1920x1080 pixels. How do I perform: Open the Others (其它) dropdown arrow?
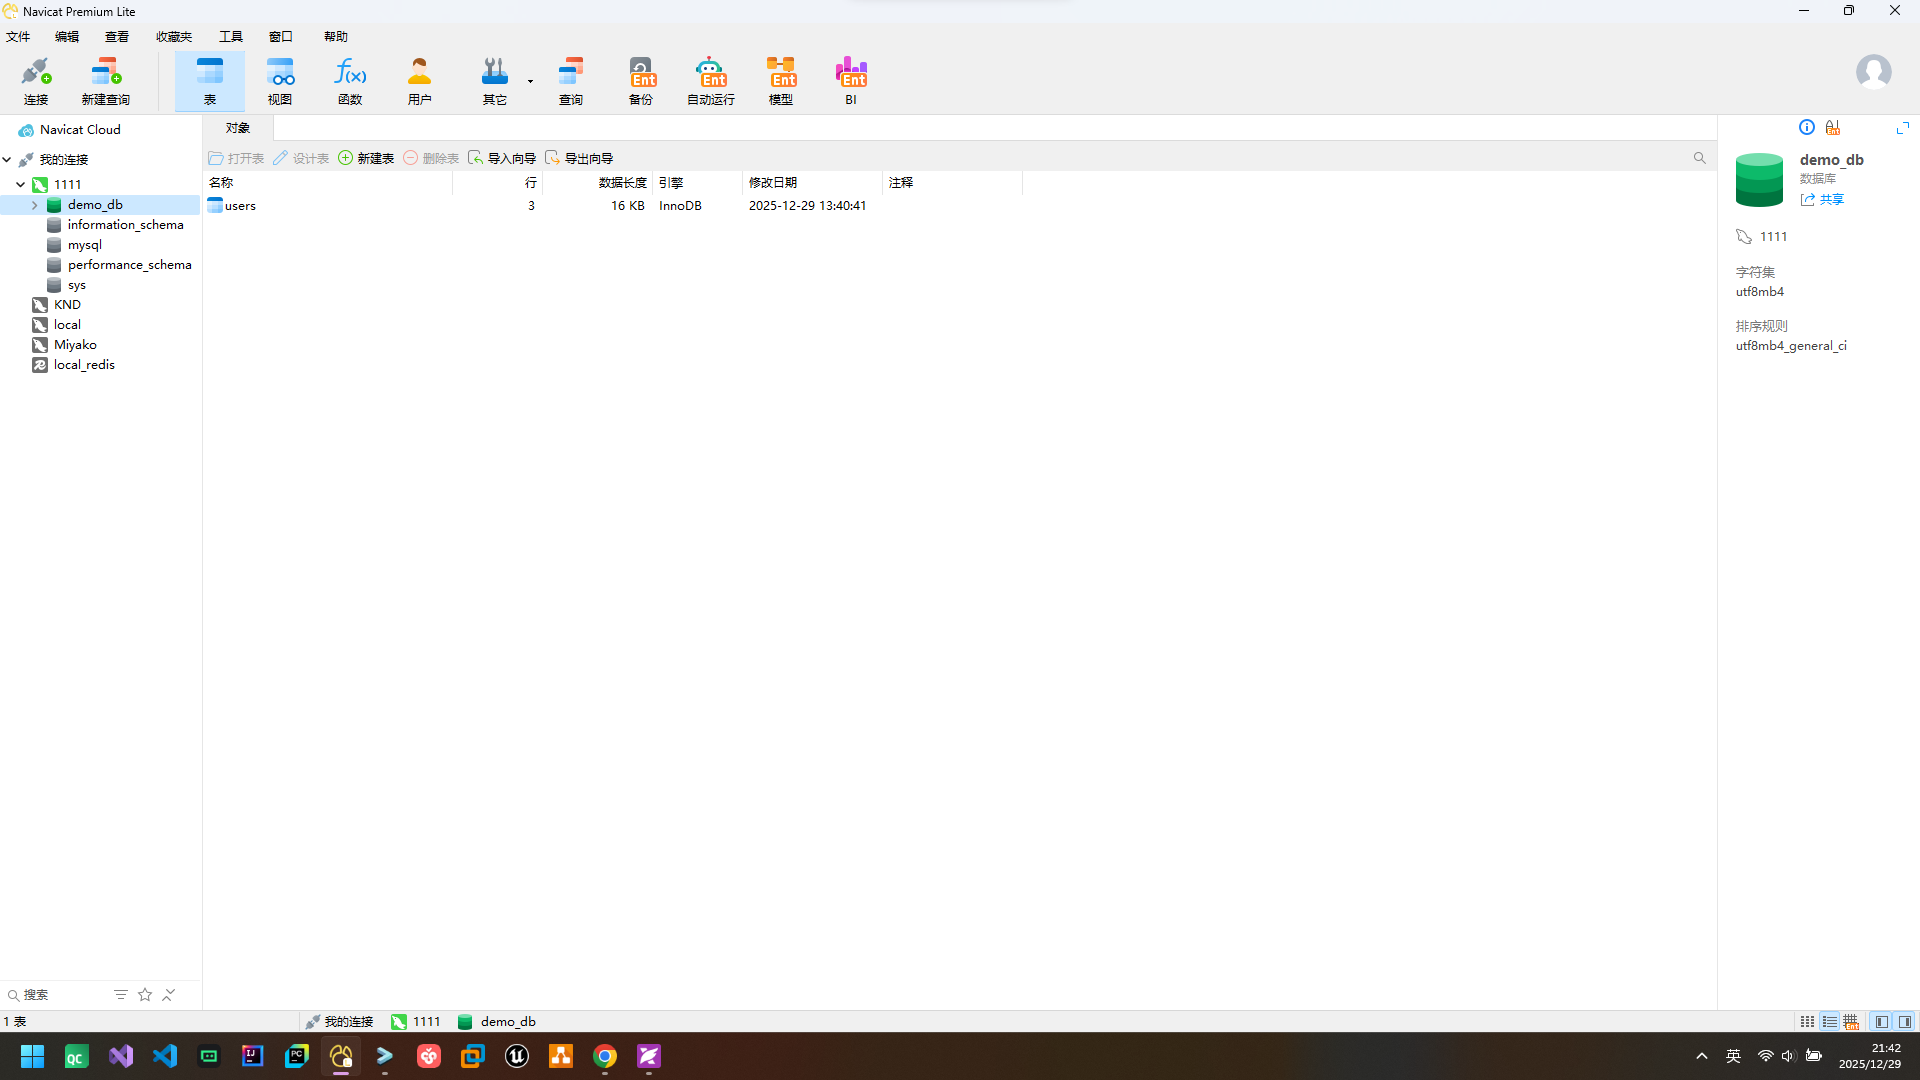(x=531, y=81)
